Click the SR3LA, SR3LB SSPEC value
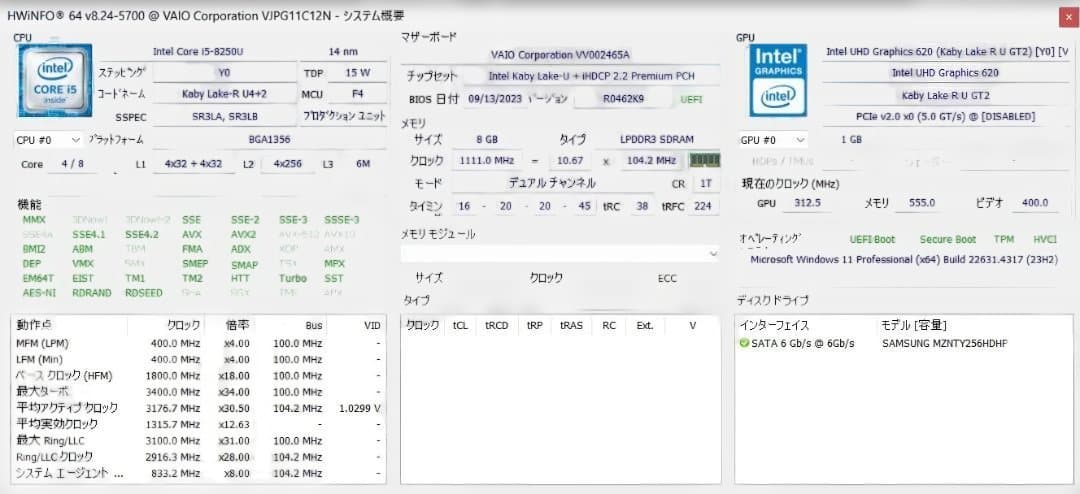 pos(225,116)
